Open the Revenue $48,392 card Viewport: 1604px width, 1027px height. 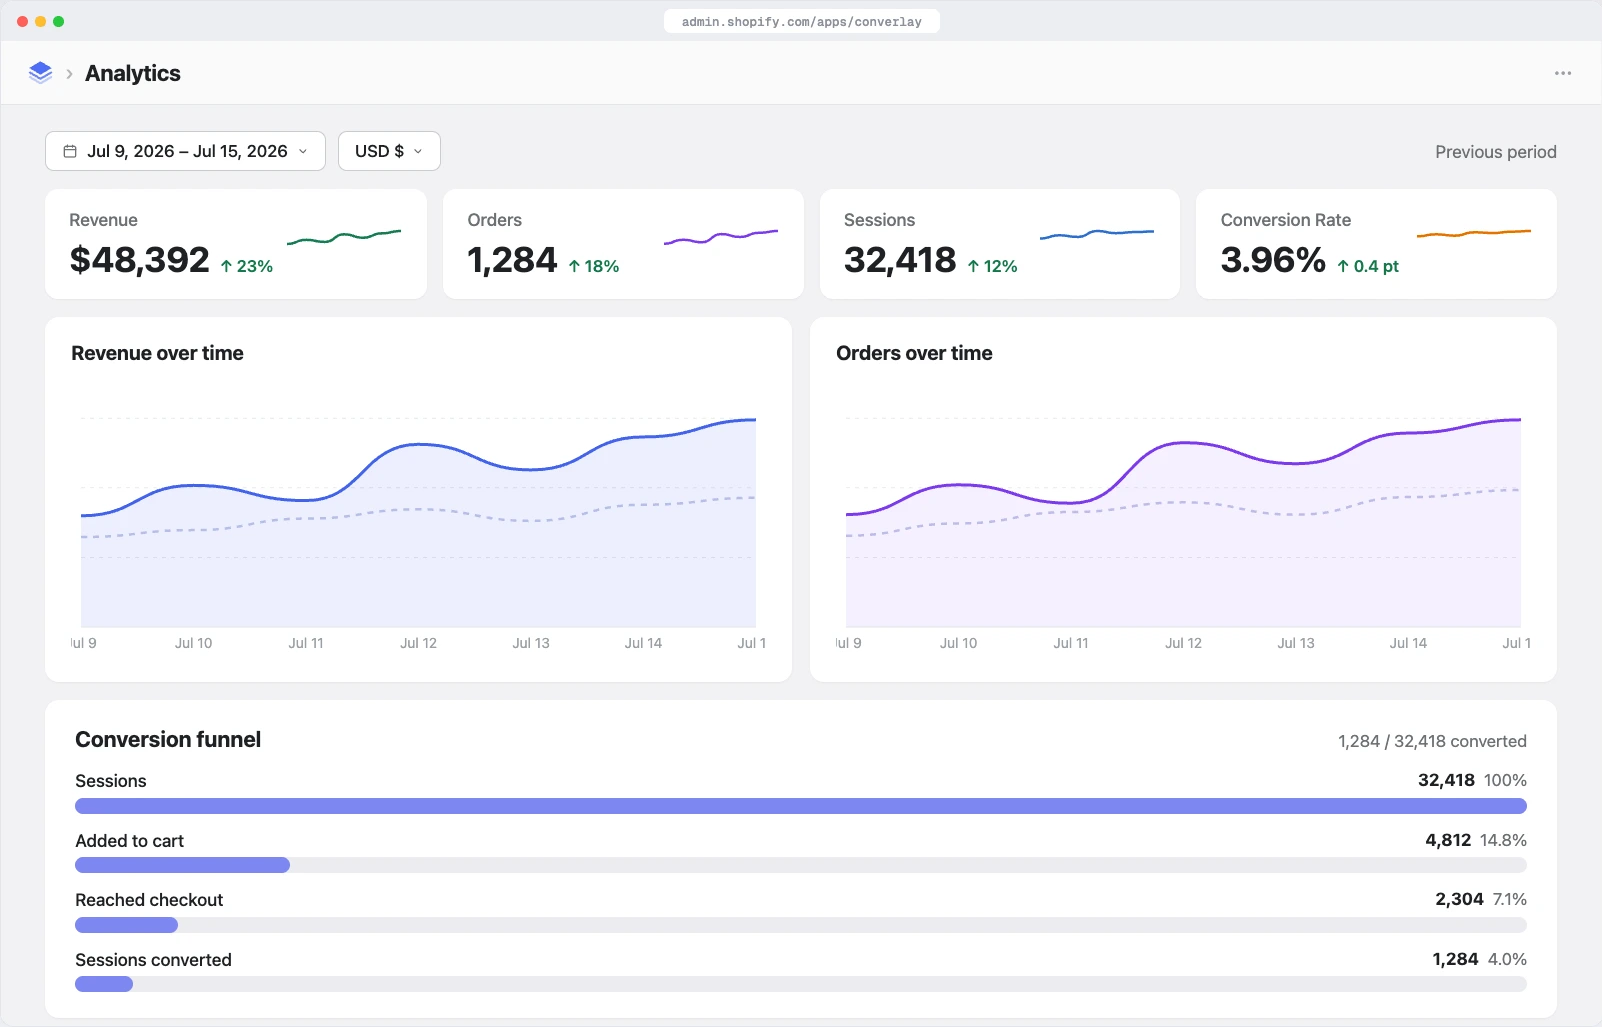[236, 244]
